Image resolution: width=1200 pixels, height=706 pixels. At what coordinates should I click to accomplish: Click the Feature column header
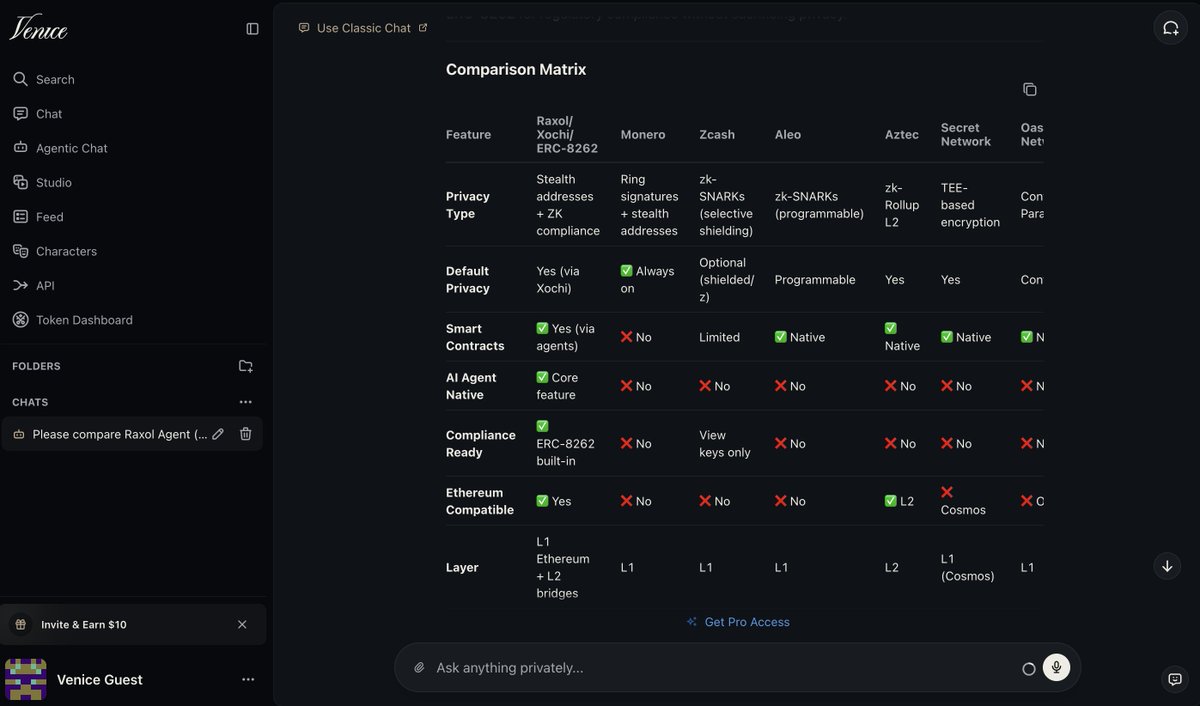click(468, 134)
